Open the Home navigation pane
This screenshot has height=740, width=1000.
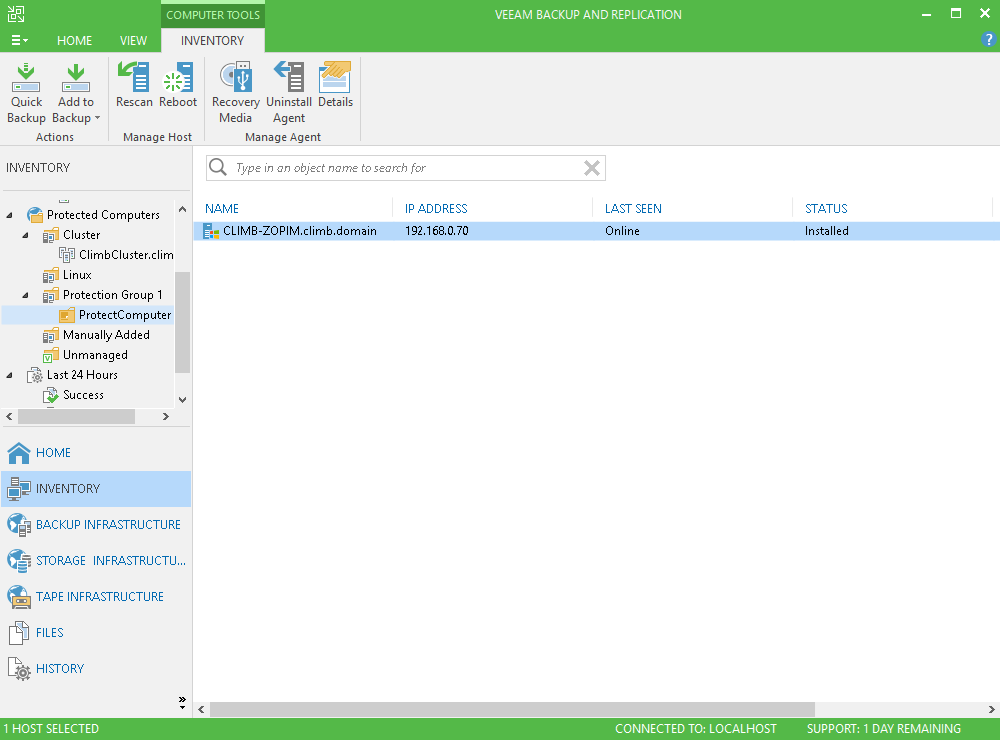tap(96, 453)
